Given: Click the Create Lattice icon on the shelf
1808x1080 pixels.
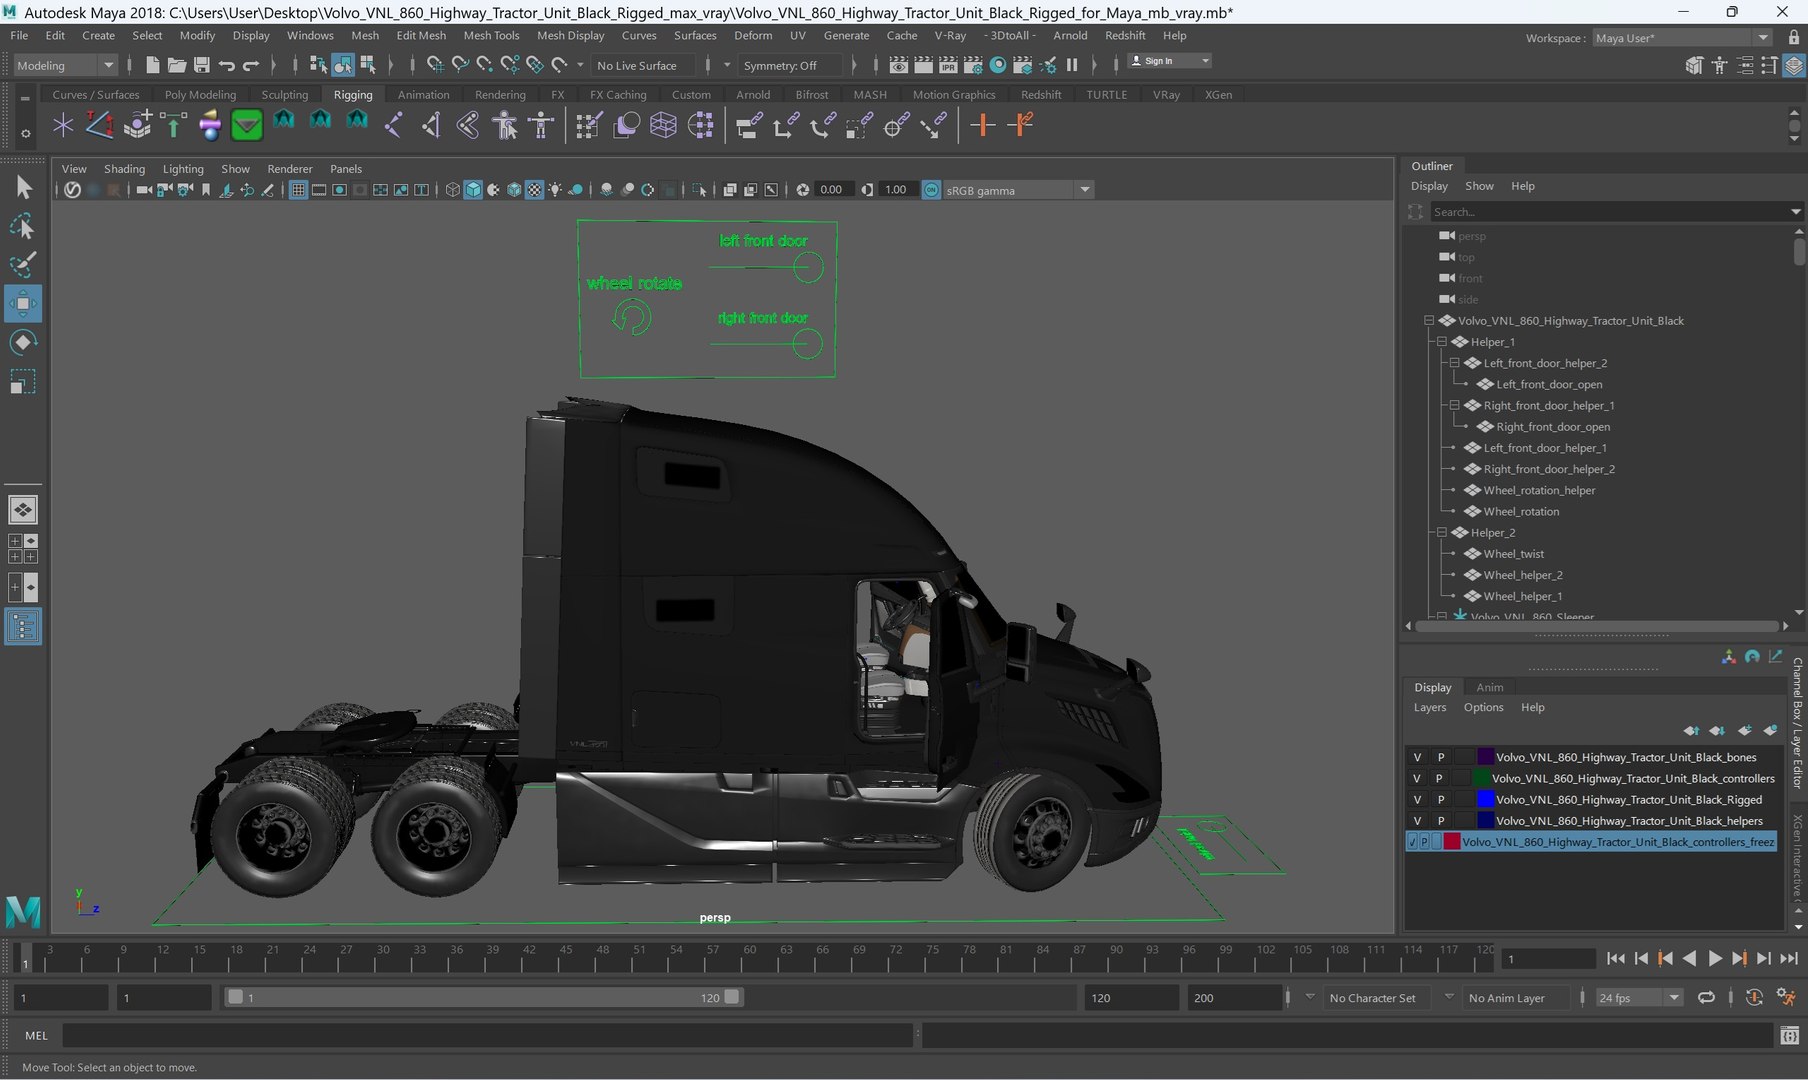Looking at the screenshot, I should point(663,125).
